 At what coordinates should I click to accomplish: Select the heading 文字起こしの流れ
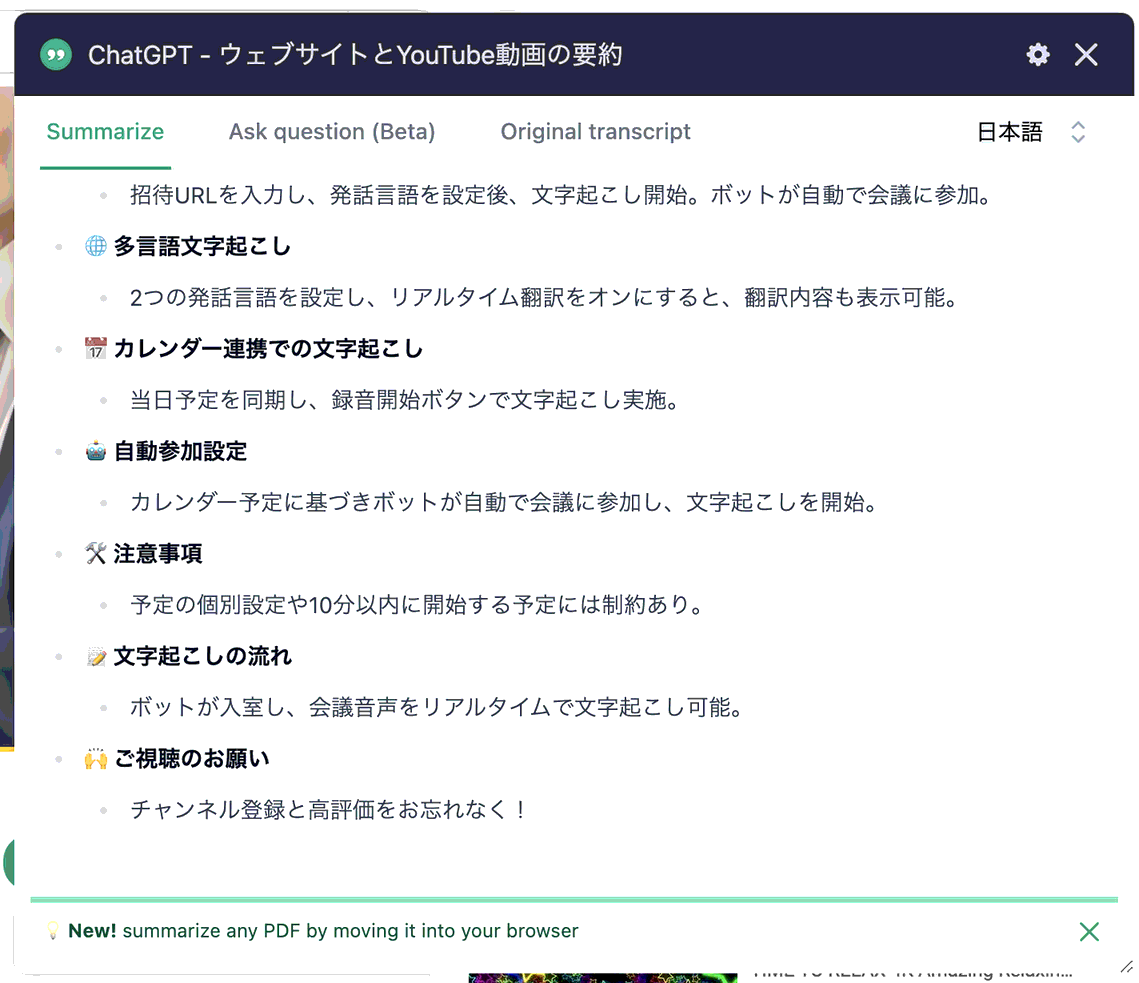203,656
